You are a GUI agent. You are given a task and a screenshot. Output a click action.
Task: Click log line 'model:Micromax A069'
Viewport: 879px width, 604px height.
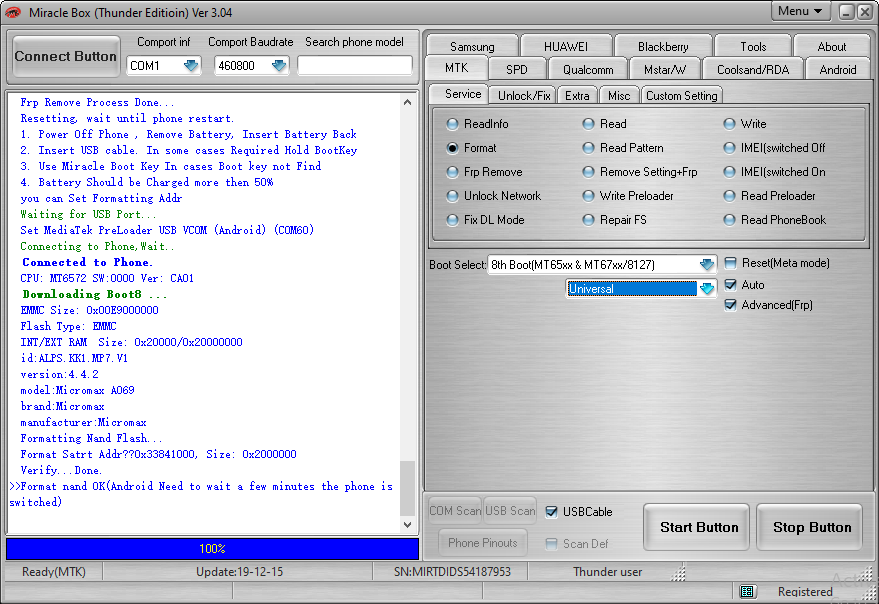(77, 390)
